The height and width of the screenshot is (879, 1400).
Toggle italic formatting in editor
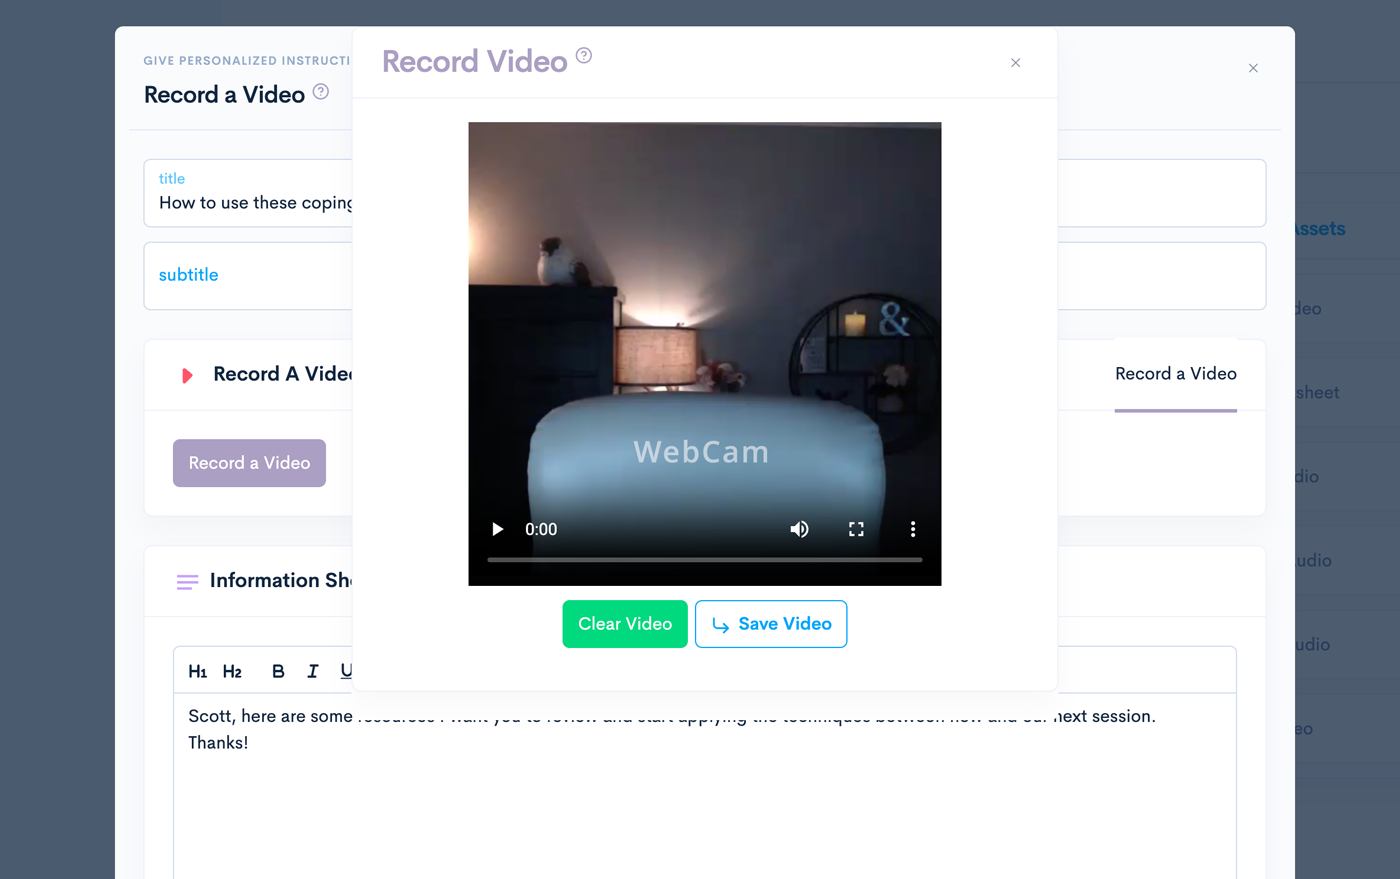click(x=312, y=672)
